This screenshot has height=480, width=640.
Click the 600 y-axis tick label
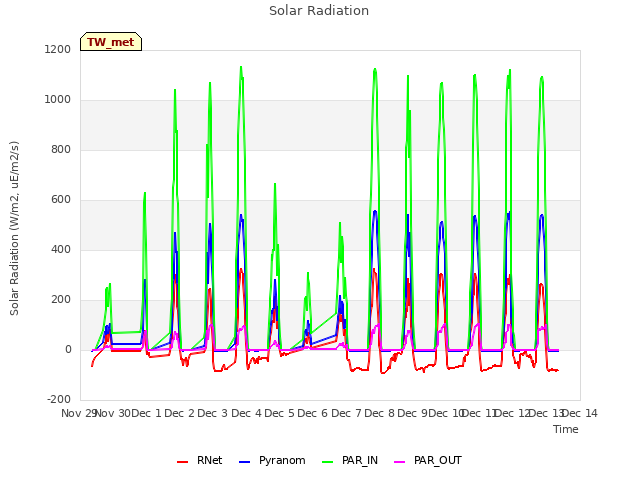(x=61, y=200)
